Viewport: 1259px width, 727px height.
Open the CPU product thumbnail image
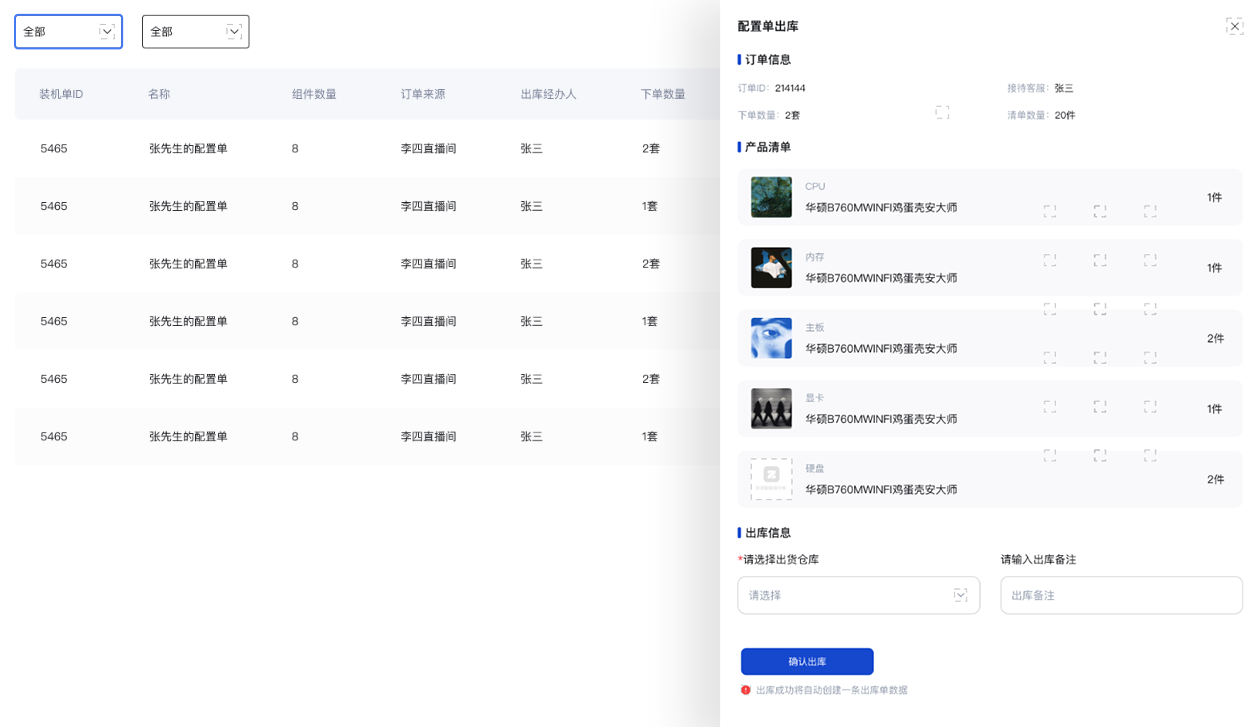[x=771, y=197]
